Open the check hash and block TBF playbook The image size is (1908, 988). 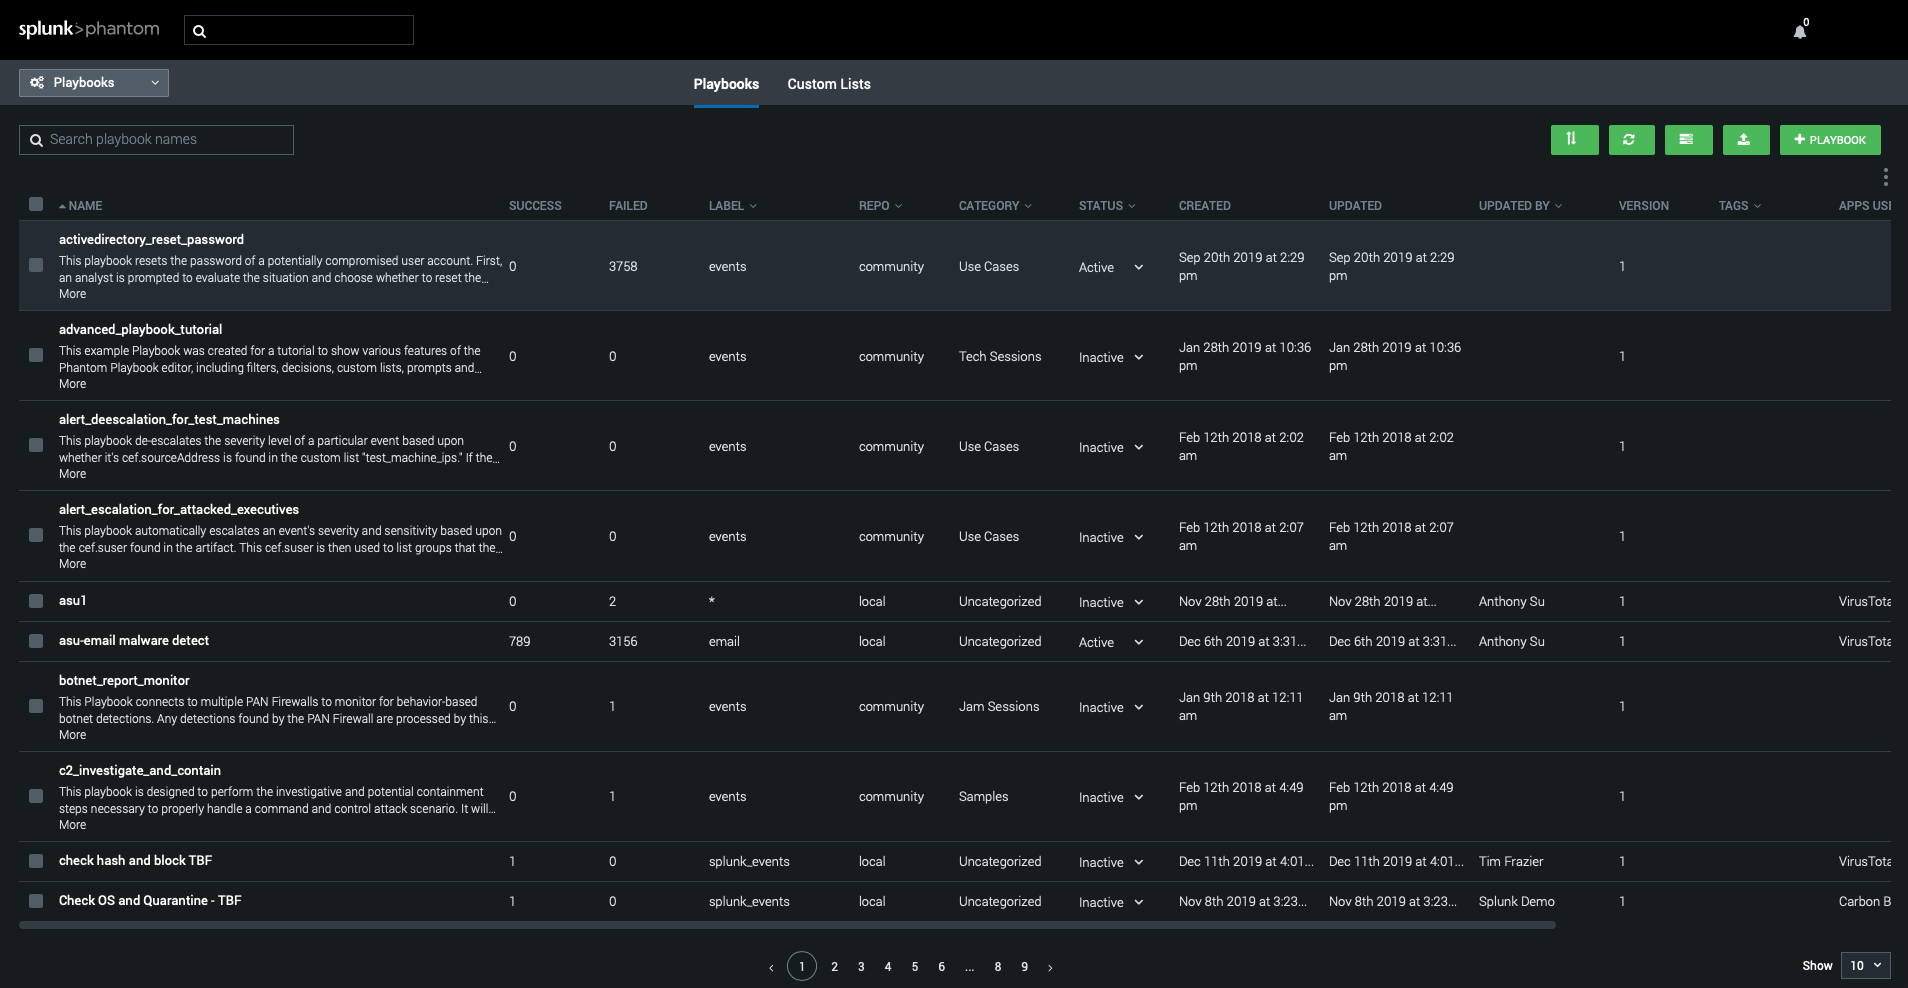[135, 861]
